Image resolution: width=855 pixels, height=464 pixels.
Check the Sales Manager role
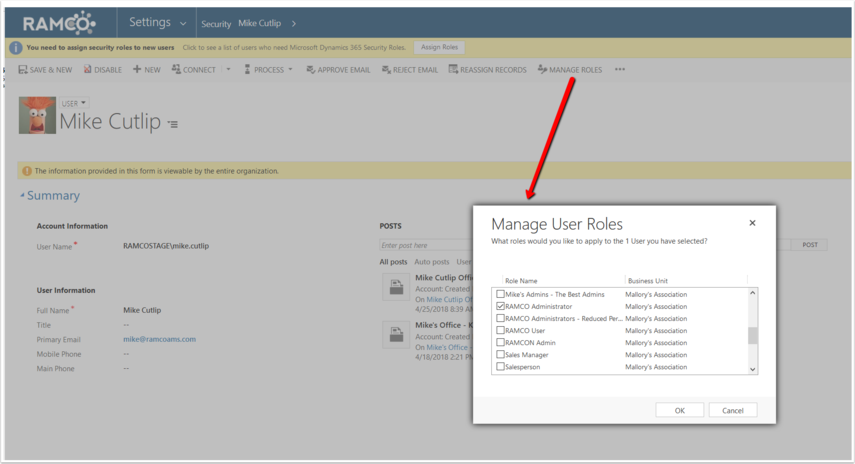coord(500,354)
